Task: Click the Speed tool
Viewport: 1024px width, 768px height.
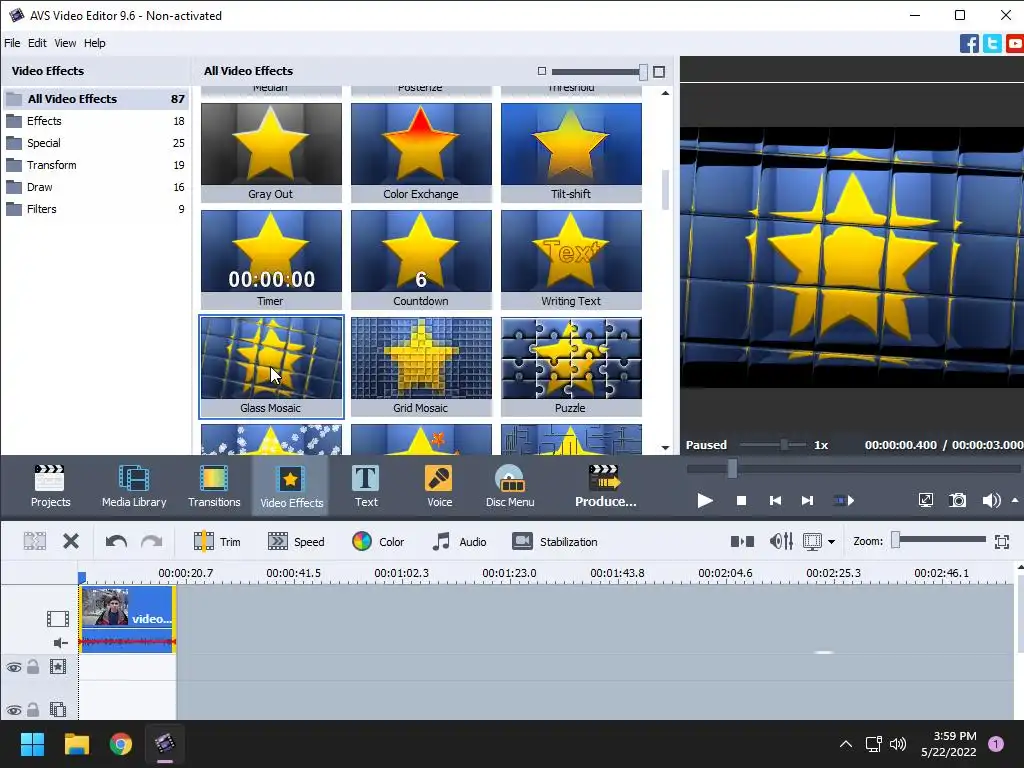Action: tap(296, 541)
